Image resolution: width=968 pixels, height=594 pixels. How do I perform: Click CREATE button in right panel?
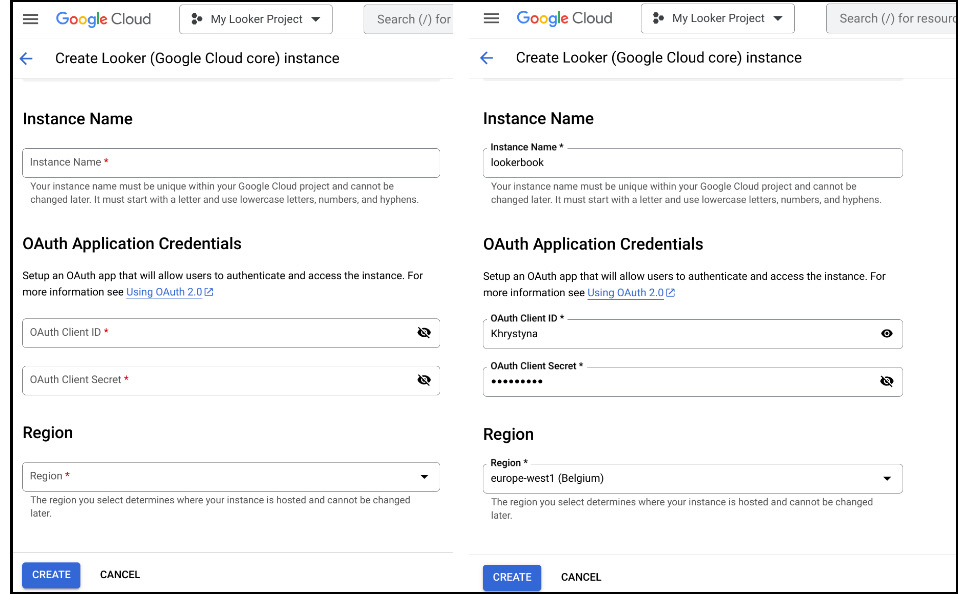click(512, 577)
